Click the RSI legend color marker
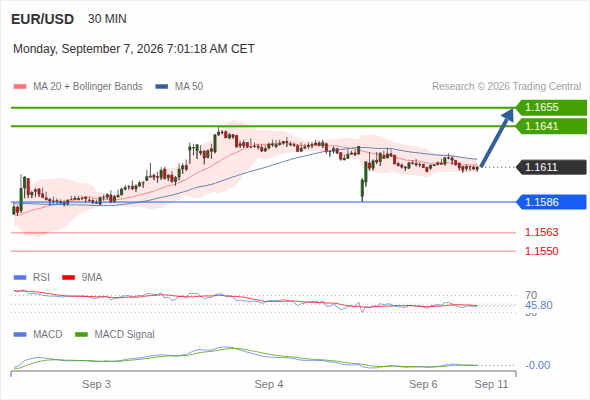Viewport: 590px width, 400px height. pos(20,278)
